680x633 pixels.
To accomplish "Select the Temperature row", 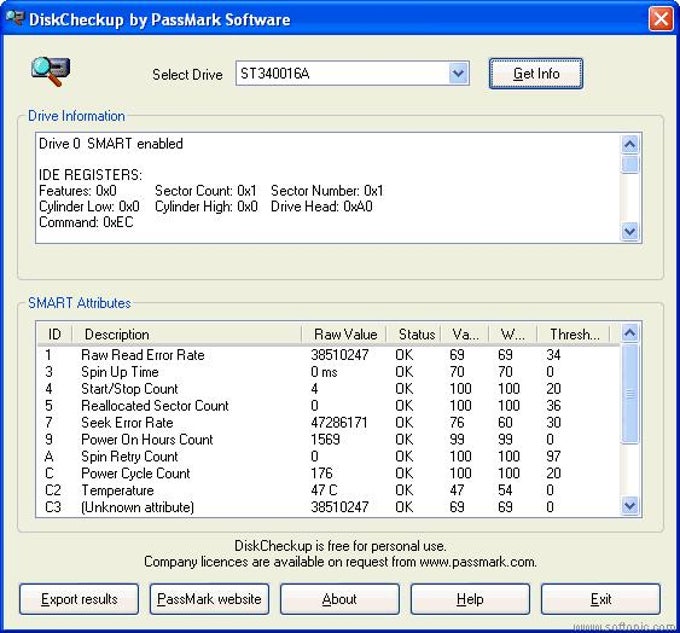I will pos(329,490).
